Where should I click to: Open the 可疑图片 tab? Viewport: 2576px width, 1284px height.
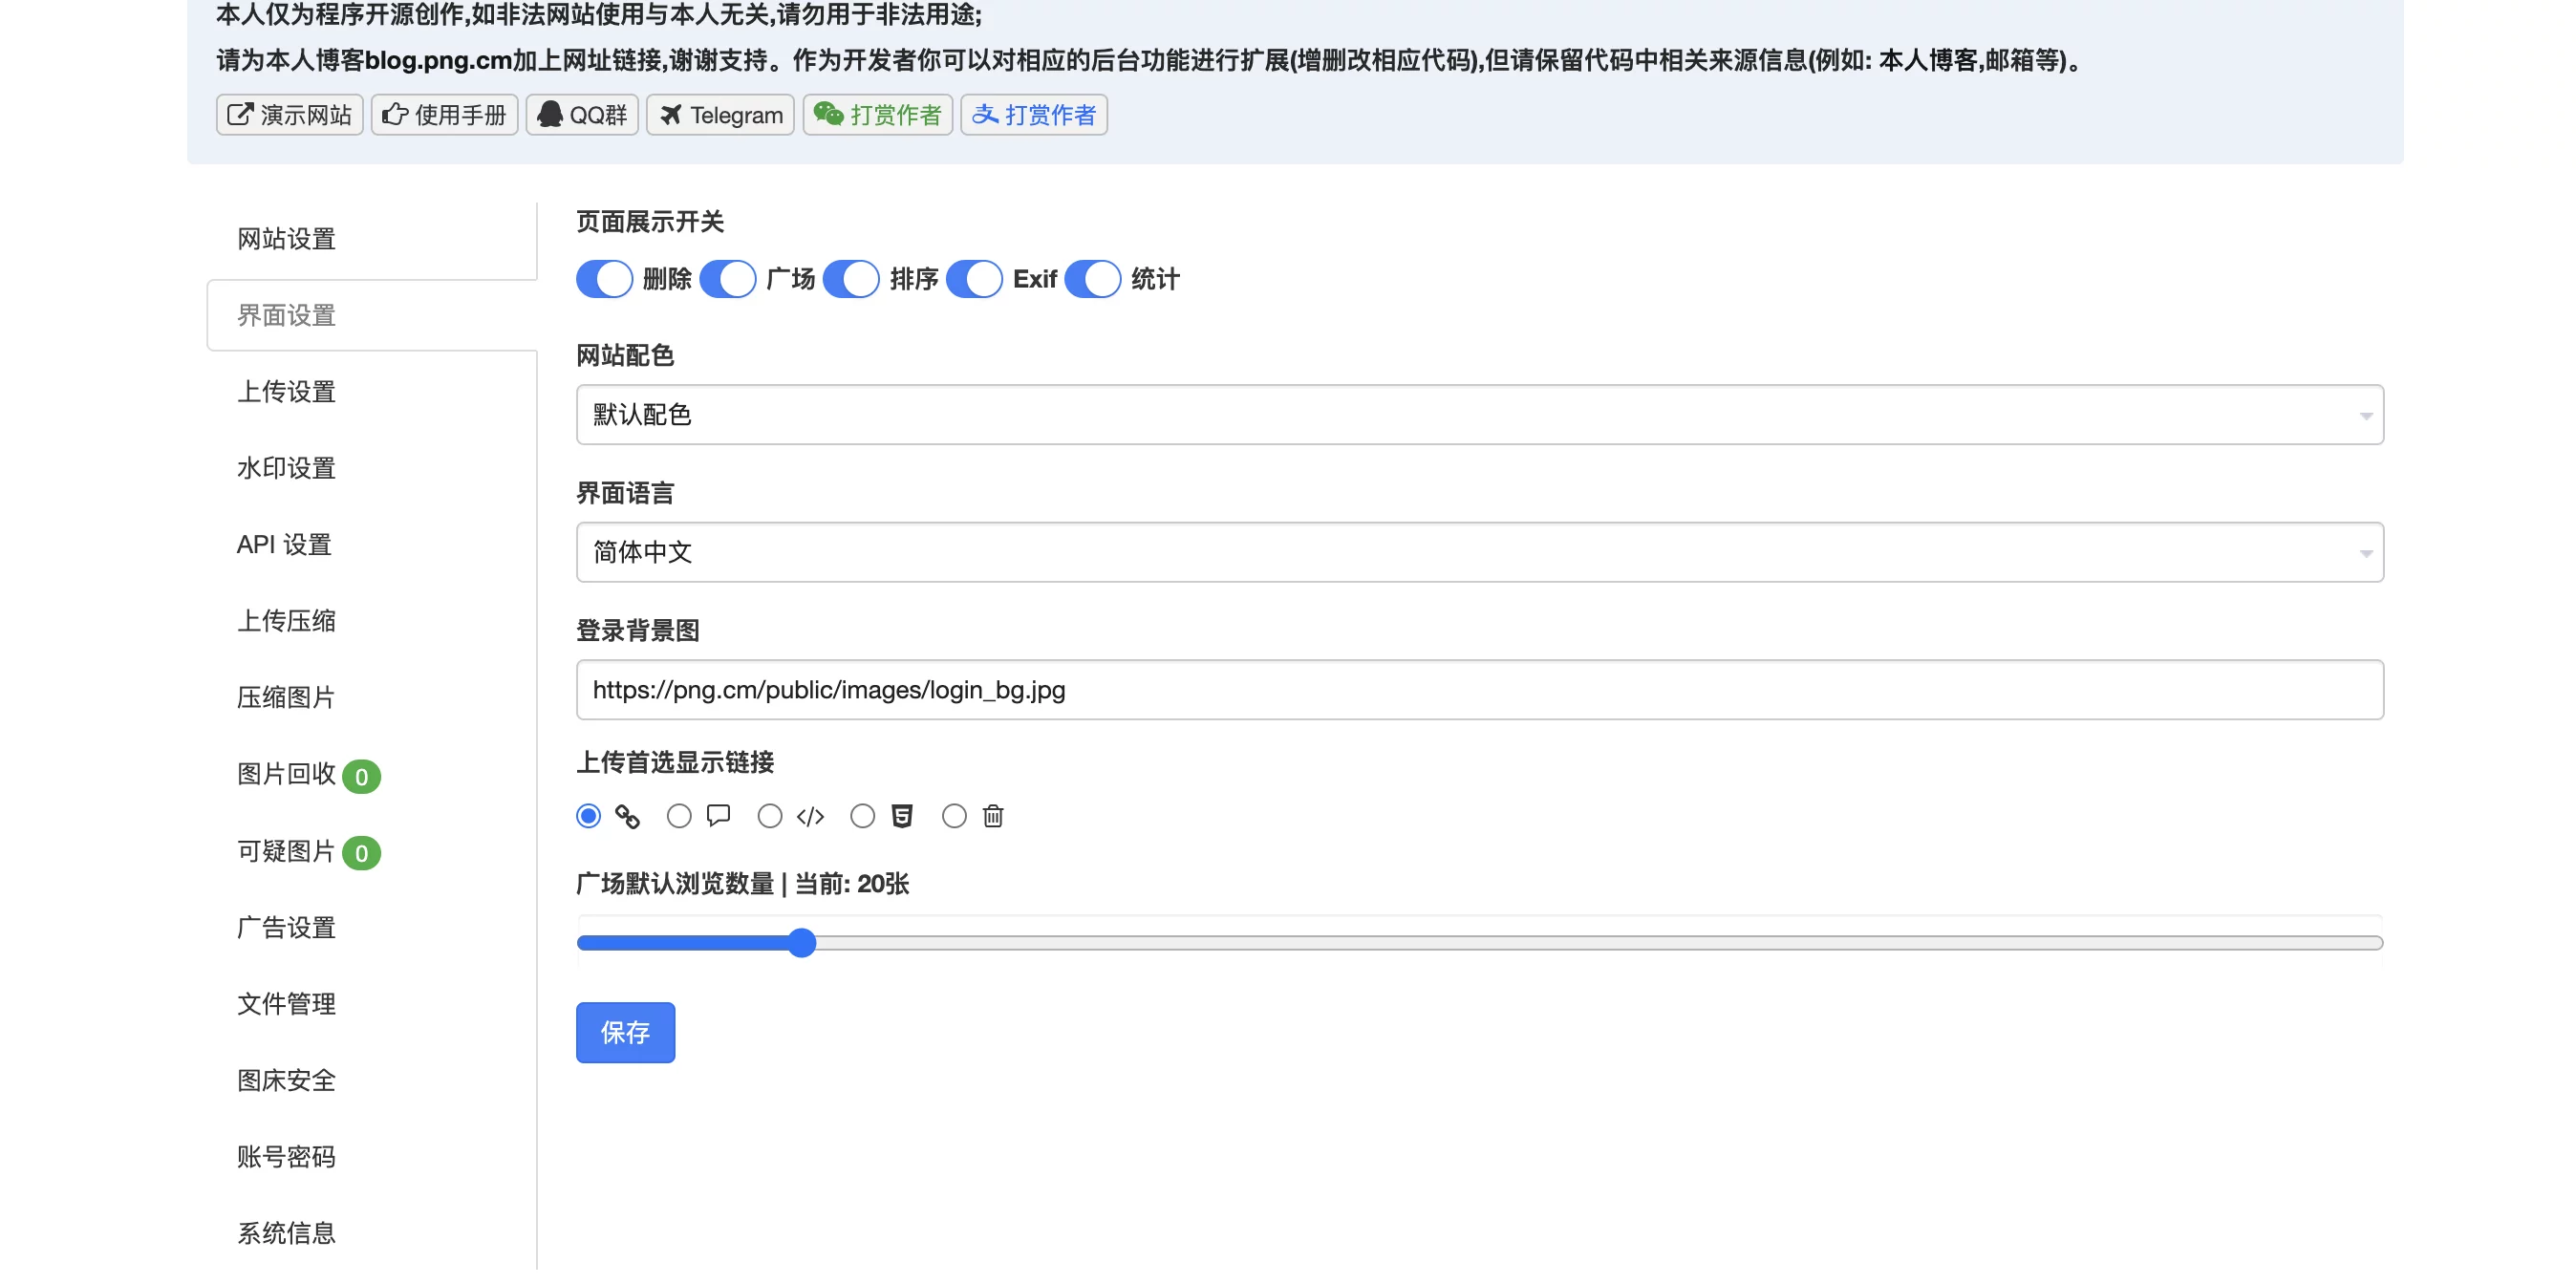372,852
